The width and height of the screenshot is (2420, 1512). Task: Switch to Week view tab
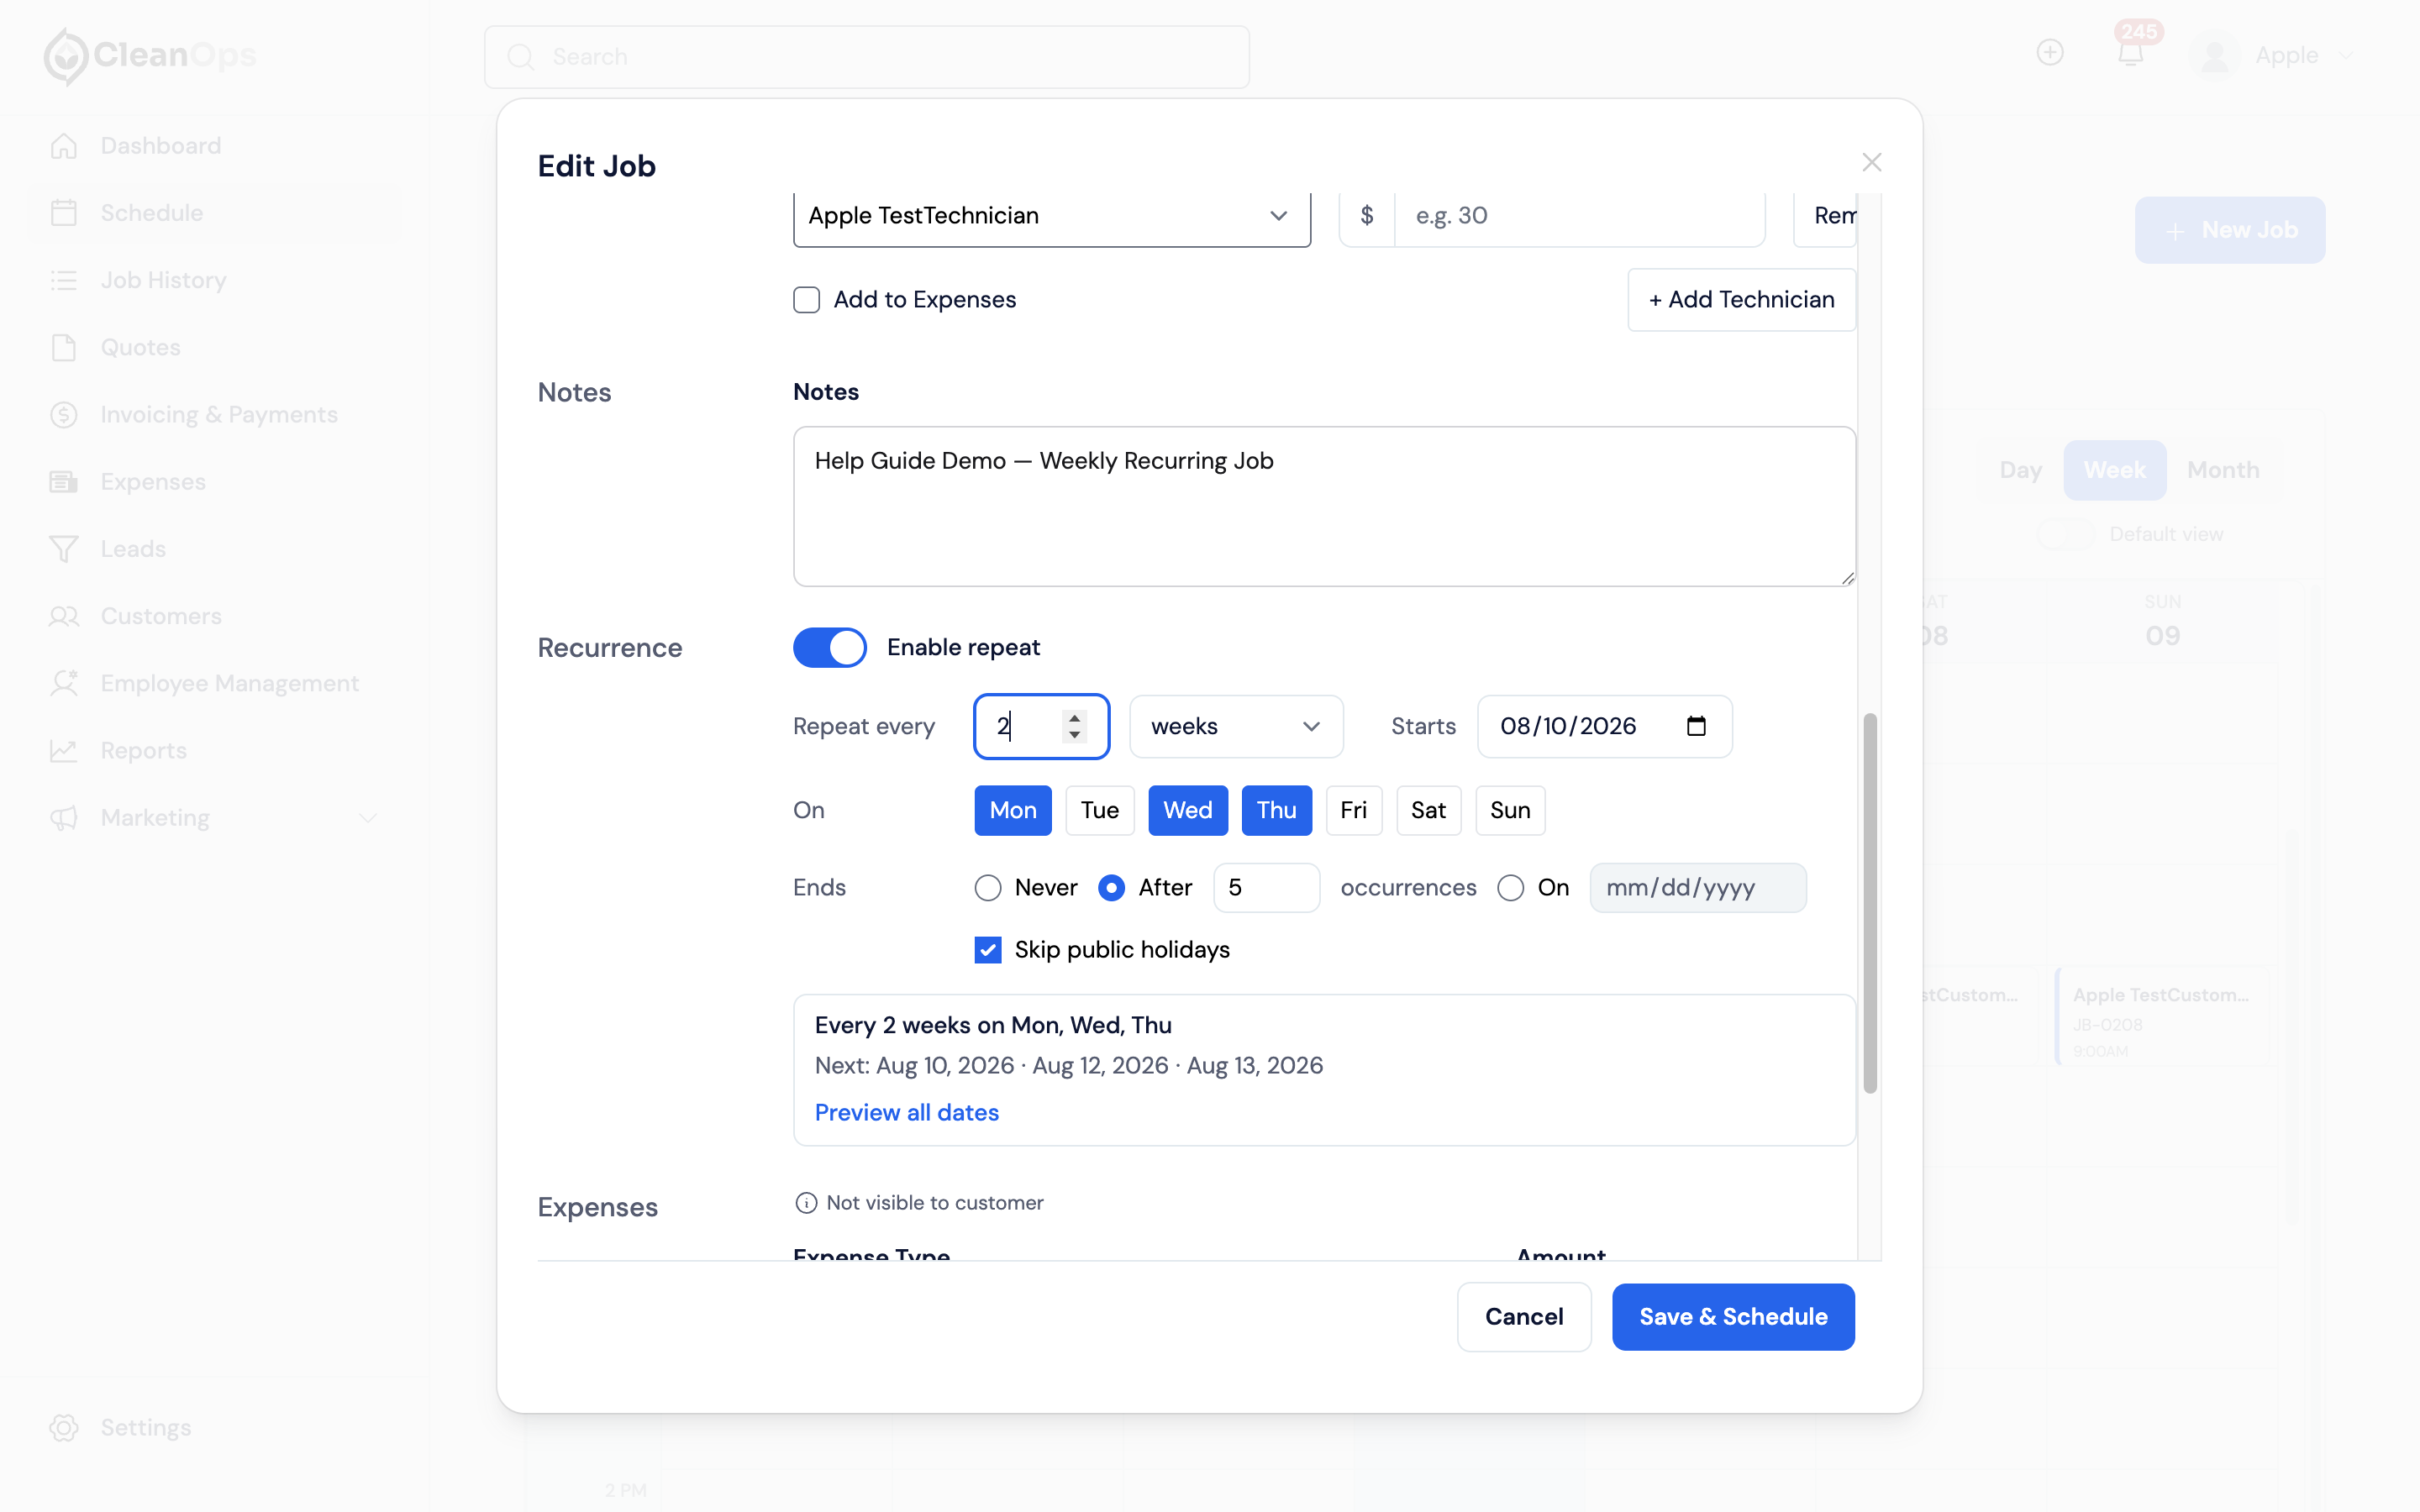click(x=2115, y=470)
